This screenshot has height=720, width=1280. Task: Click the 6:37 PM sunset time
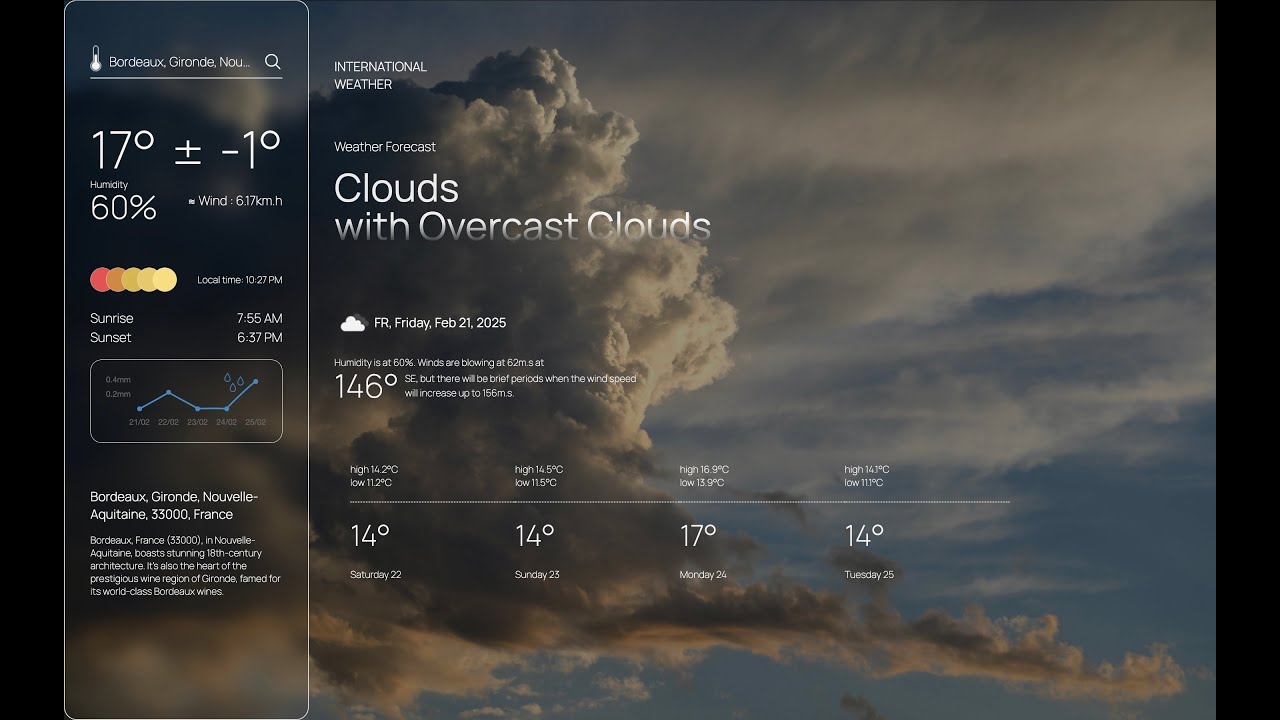tap(259, 337)
